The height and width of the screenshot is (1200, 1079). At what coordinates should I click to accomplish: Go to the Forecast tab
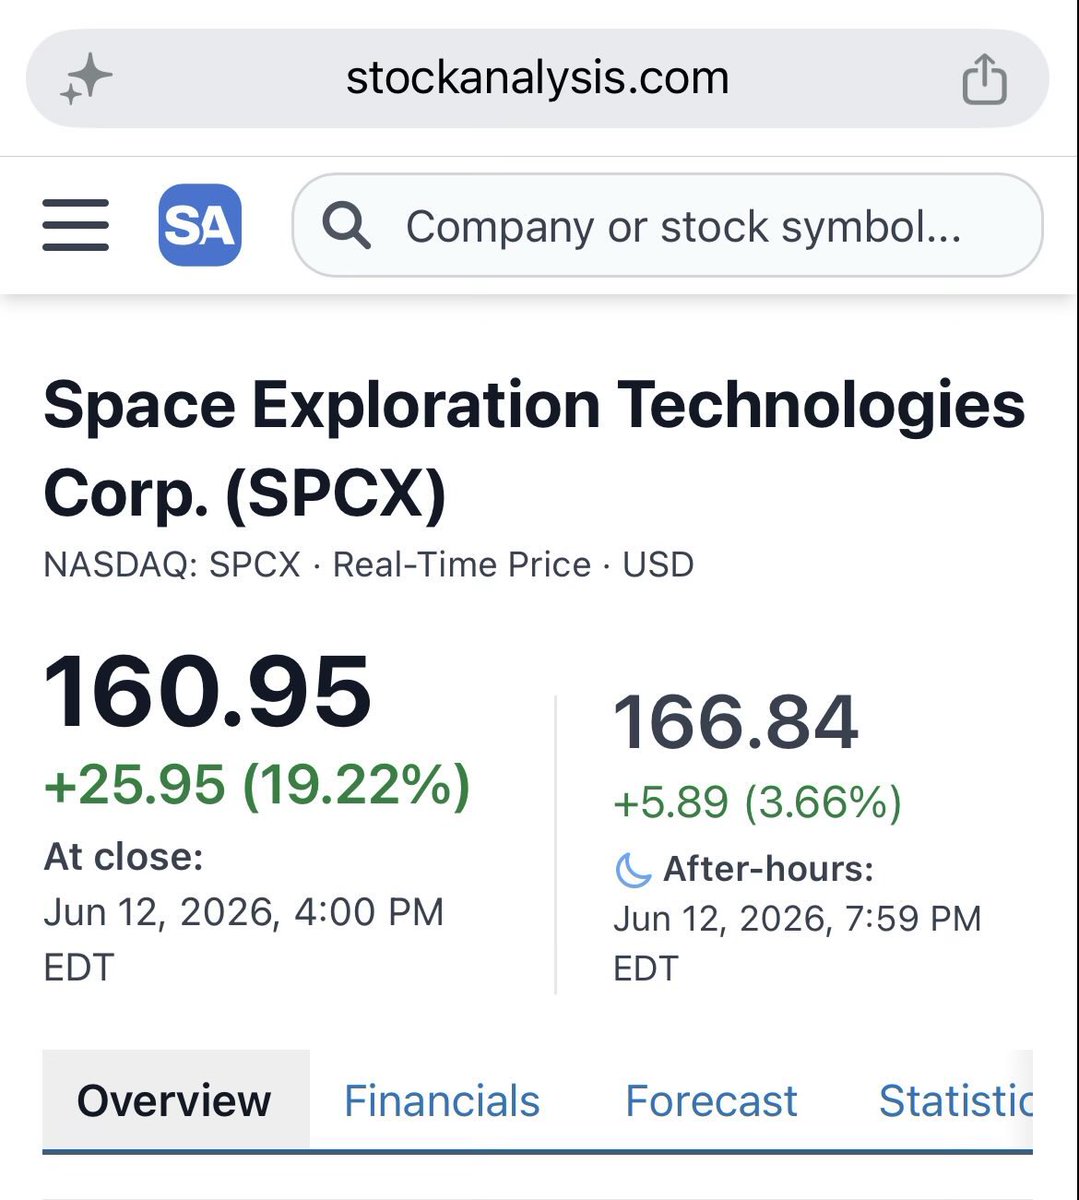pos(711,1101)
